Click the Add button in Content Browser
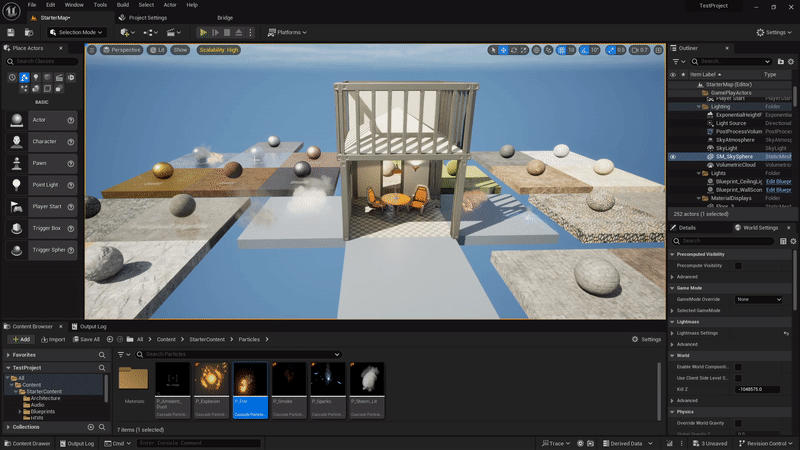The image size is (800, 450). tap(21, 339)
